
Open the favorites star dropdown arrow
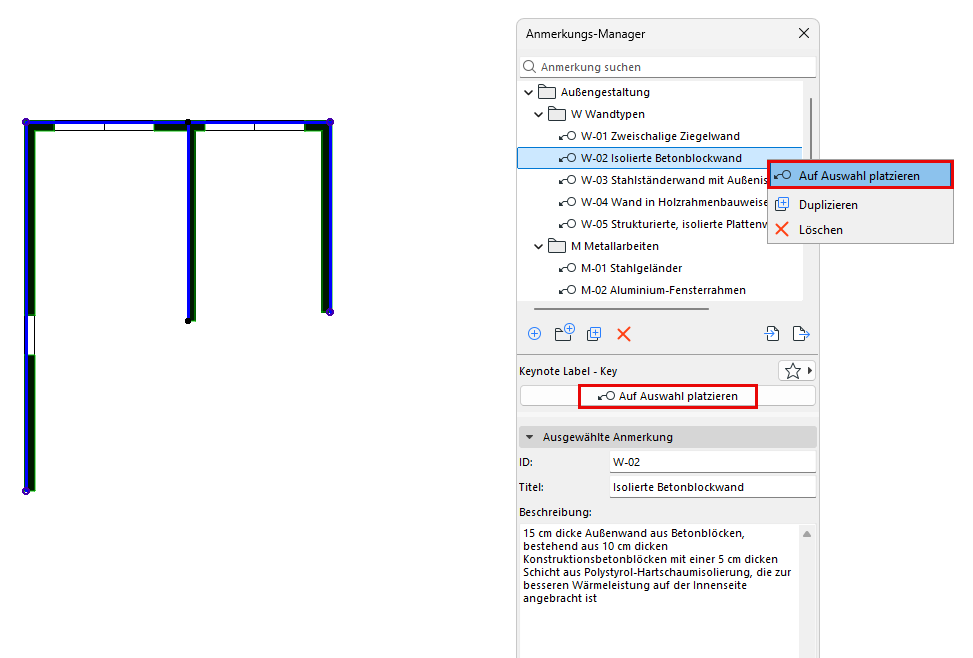(809, 371)
